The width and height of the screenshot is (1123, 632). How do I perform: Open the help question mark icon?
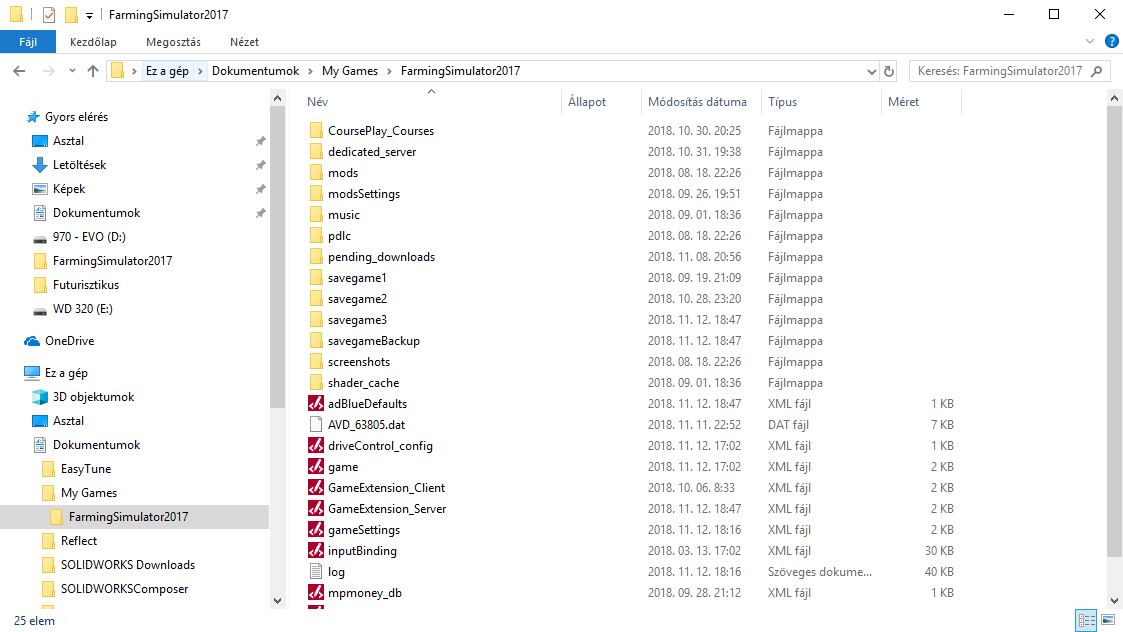click(1112, 42)
